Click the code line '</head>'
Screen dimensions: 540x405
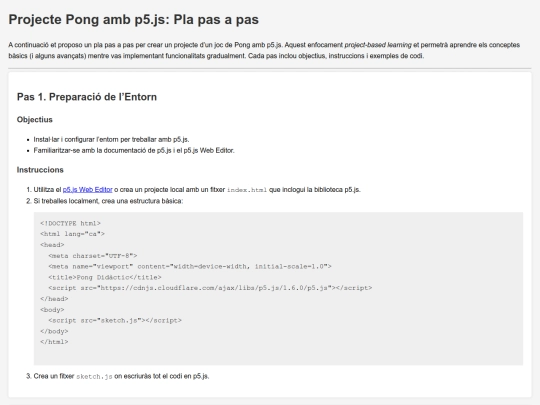pyautogui.click(x=54, y=299)
